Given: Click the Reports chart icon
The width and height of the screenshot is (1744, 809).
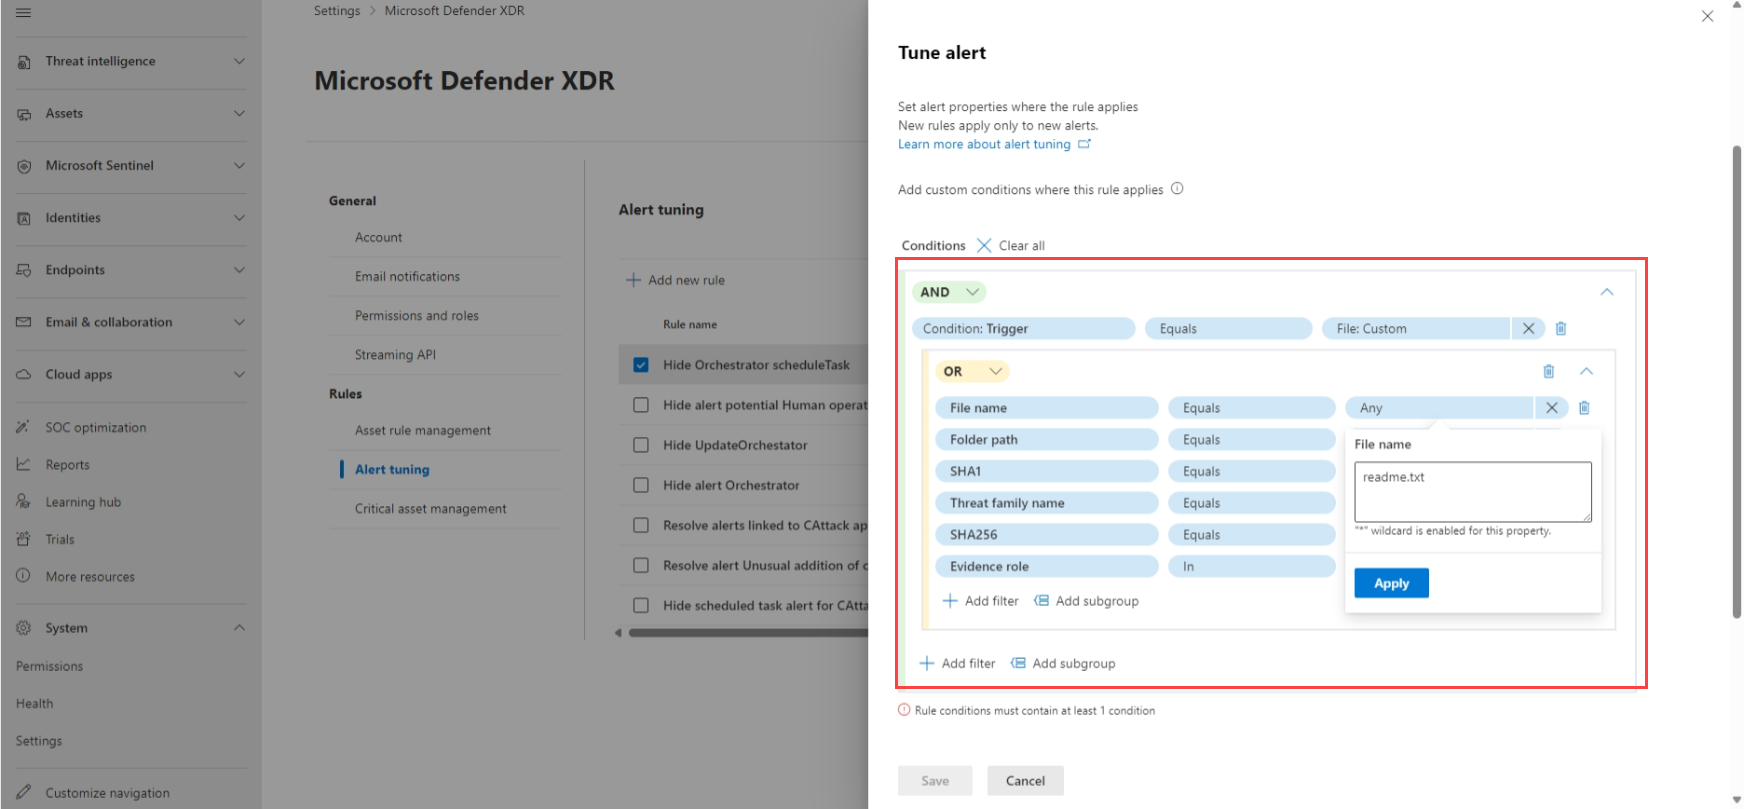Looking at the screenshot, I should (x=23, y=465).
